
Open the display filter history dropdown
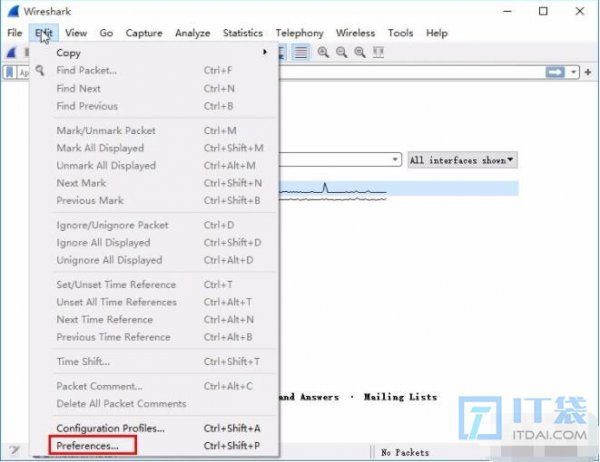point(573,72)
